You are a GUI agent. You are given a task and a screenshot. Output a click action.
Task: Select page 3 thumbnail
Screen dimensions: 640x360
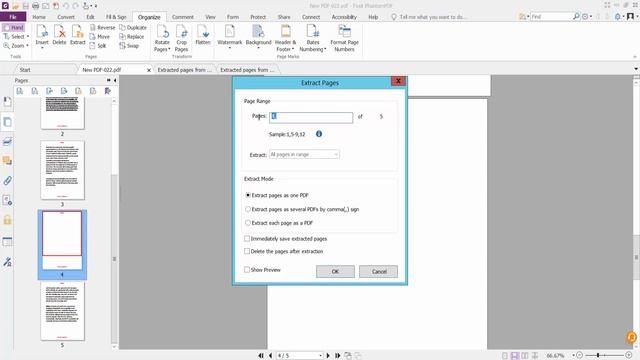tap(62, 170)
